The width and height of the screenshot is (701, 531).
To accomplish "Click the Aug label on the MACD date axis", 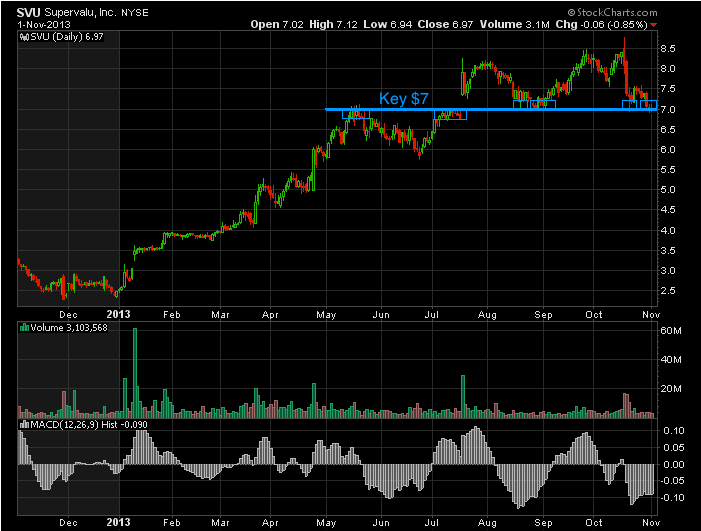I will (487, 523).
